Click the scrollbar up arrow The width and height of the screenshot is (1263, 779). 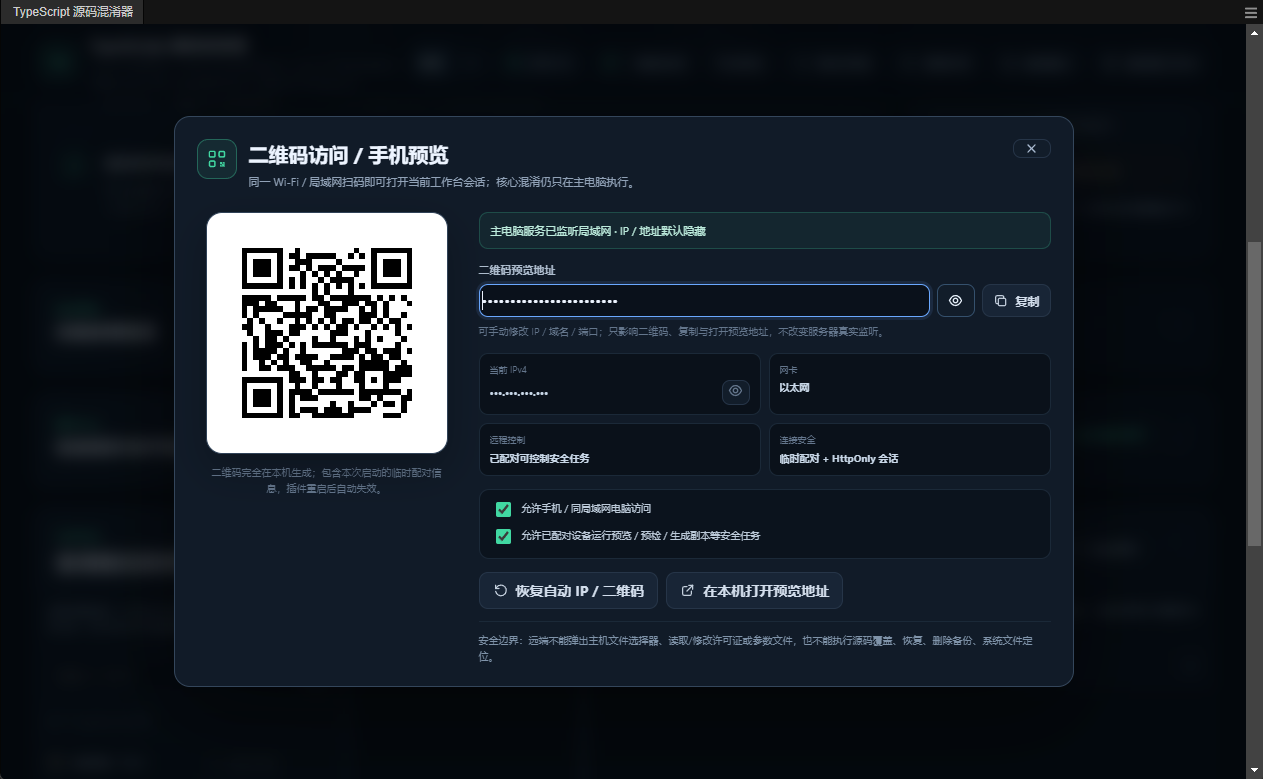(x=1254, y=32)
